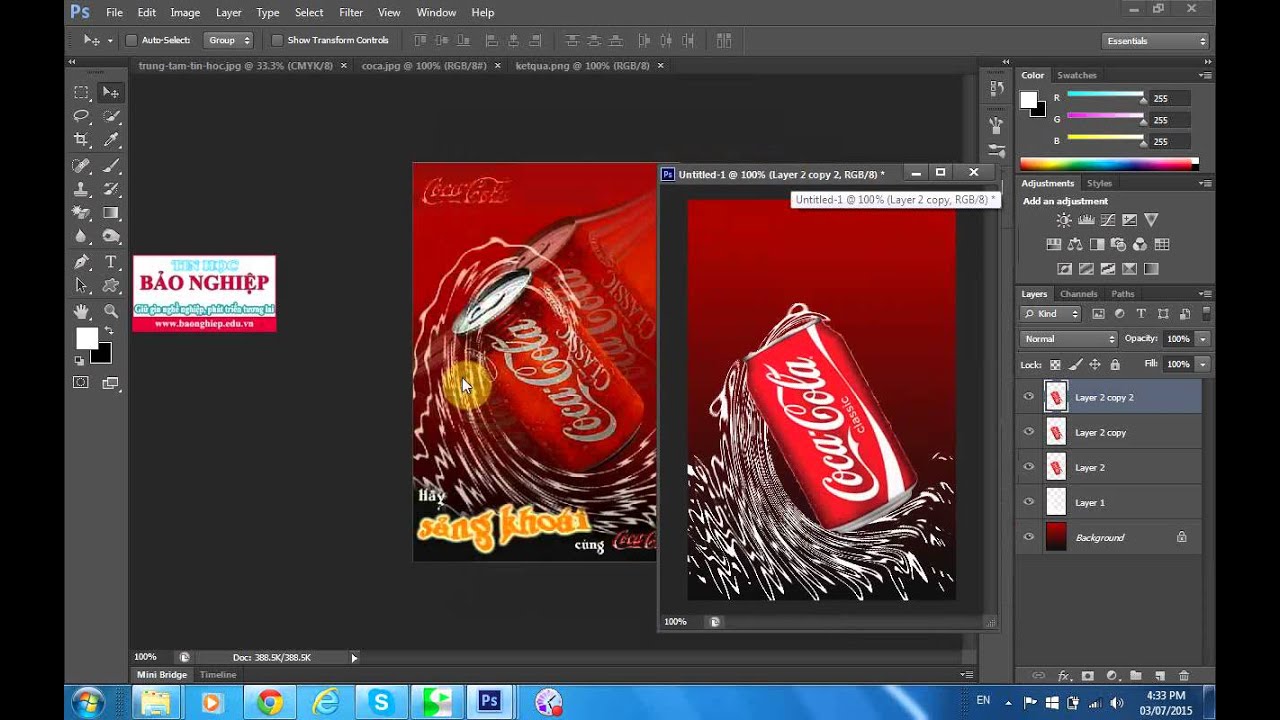Create a new layer group
The height and width of the screenshot is (720, 1280).
tap(1136, 677)
